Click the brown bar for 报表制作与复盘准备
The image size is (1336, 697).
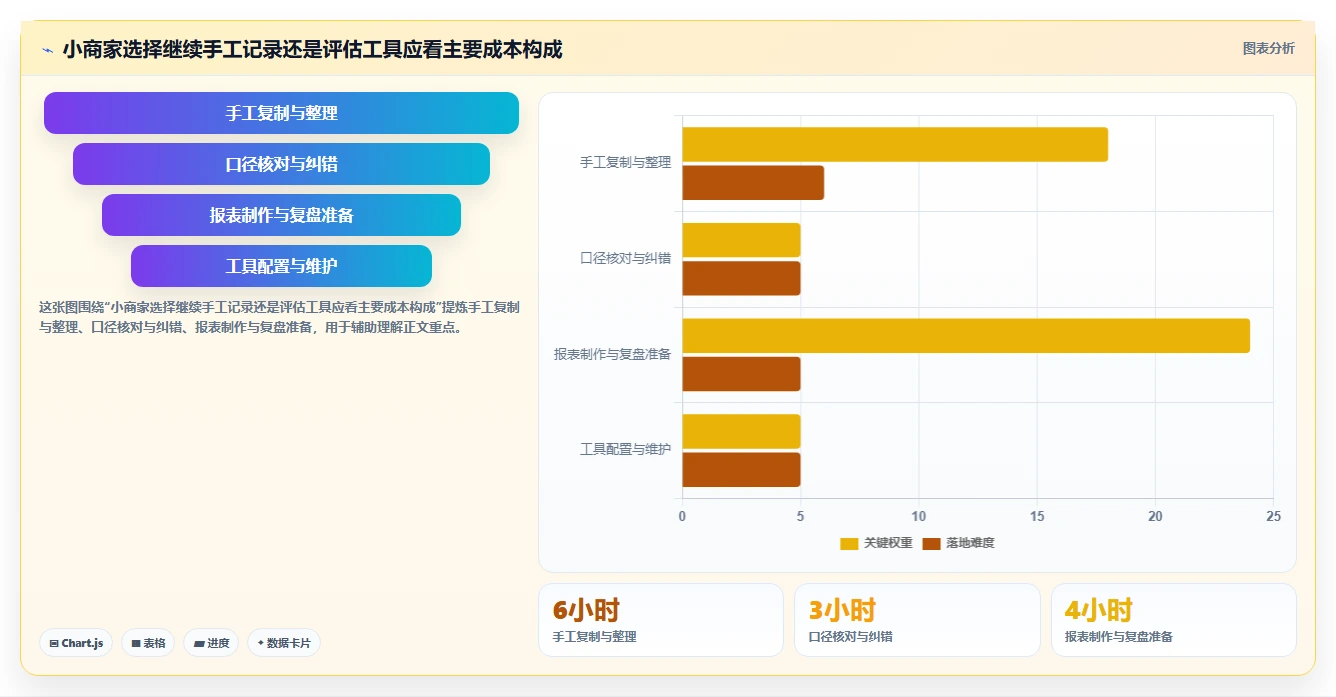741,374
